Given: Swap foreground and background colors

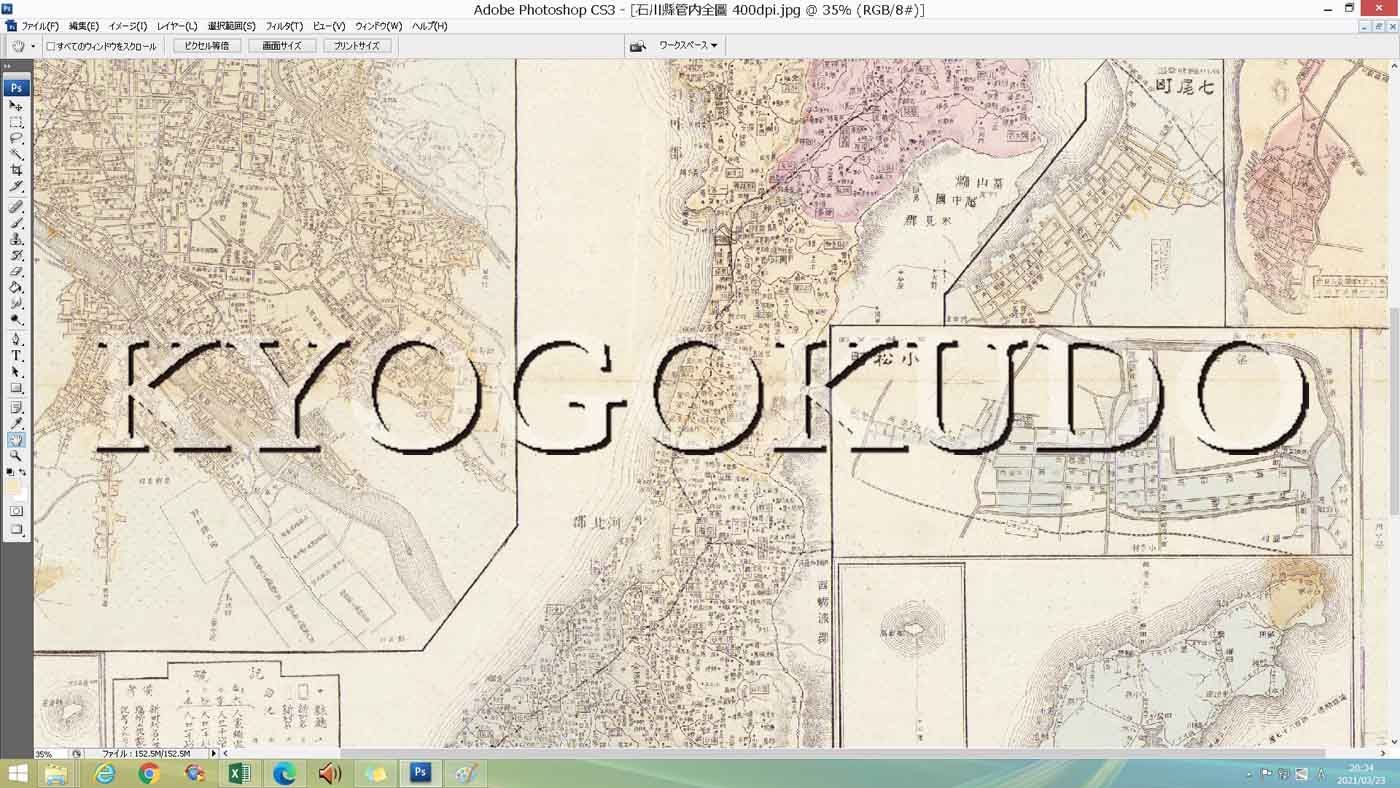Looking at the screenshot, I should point(23,471).
